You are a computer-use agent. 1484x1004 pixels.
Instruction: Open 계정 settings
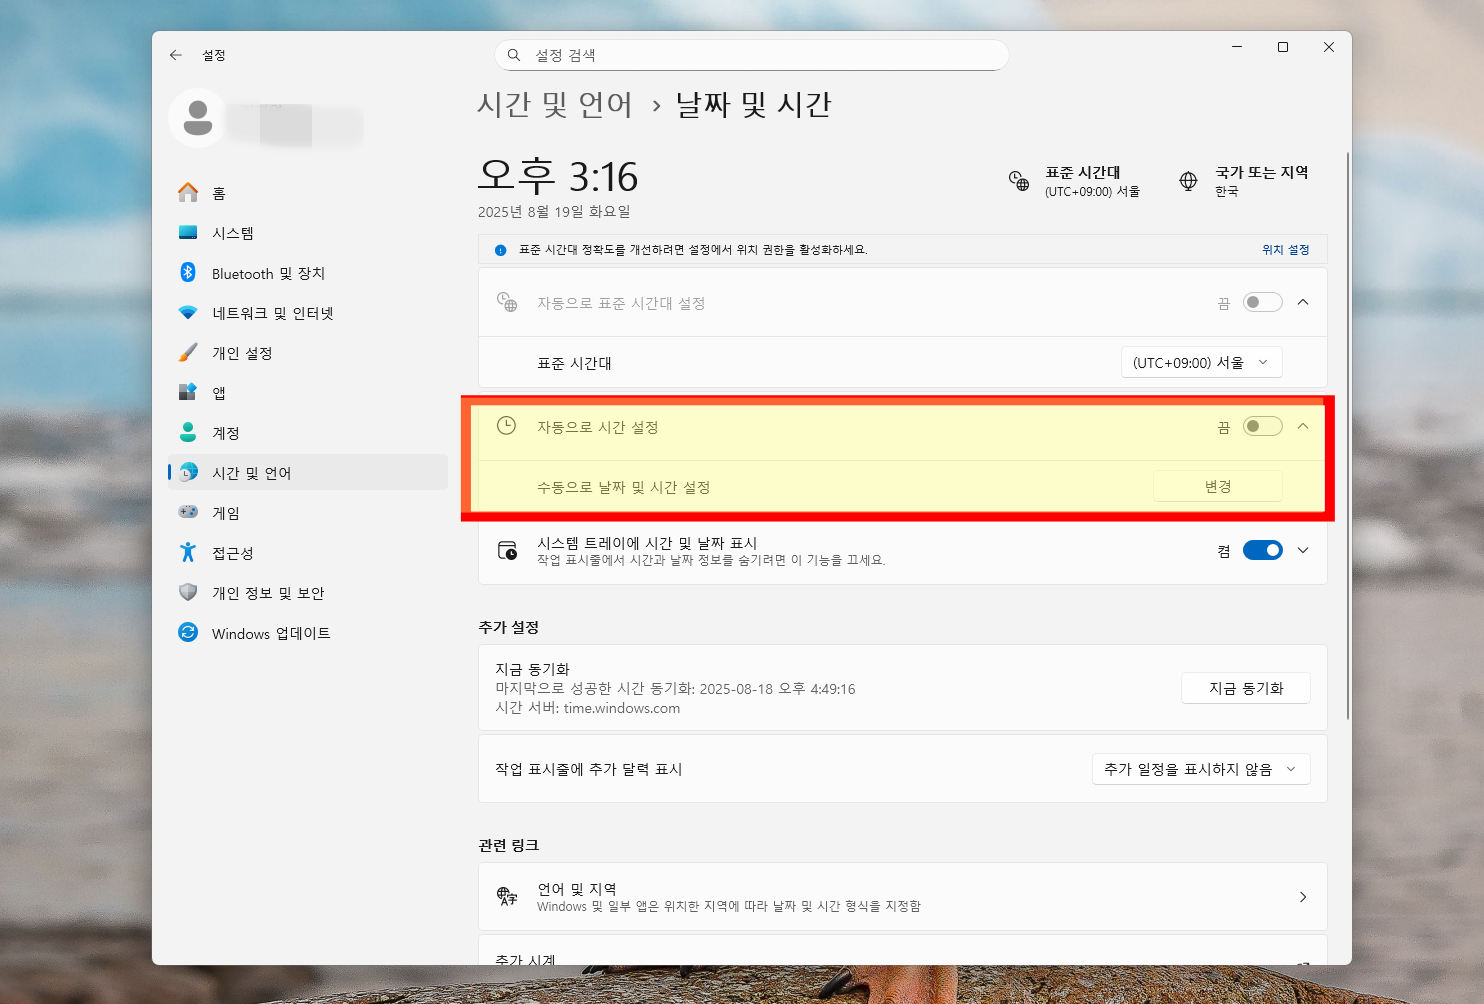(x=308, y=432)
